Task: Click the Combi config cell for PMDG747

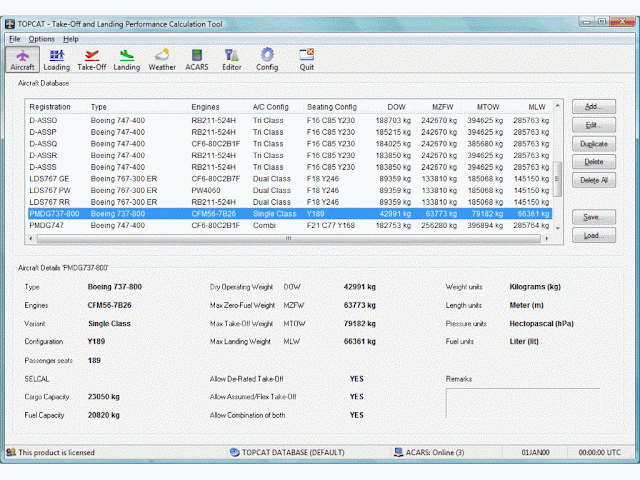Action: 264,225
